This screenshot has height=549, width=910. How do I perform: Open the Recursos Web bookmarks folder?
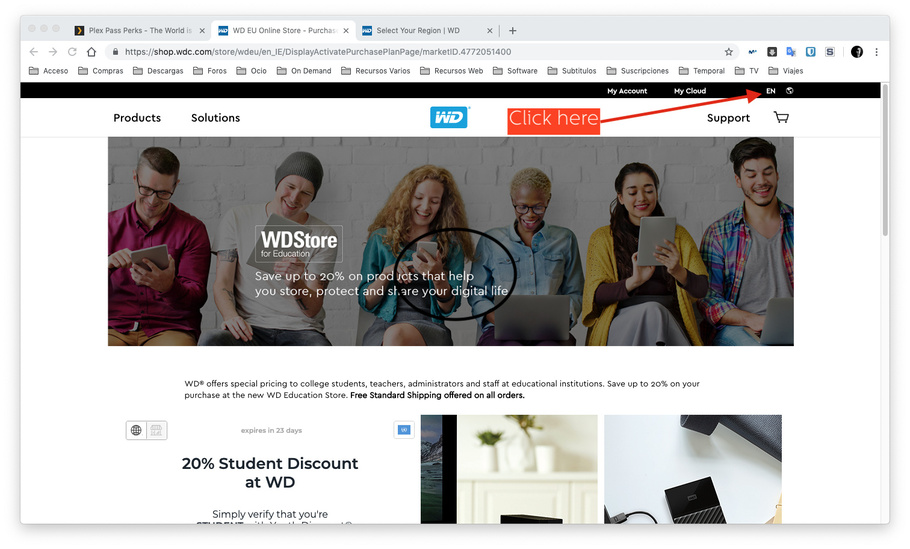(x=452, y=71)
